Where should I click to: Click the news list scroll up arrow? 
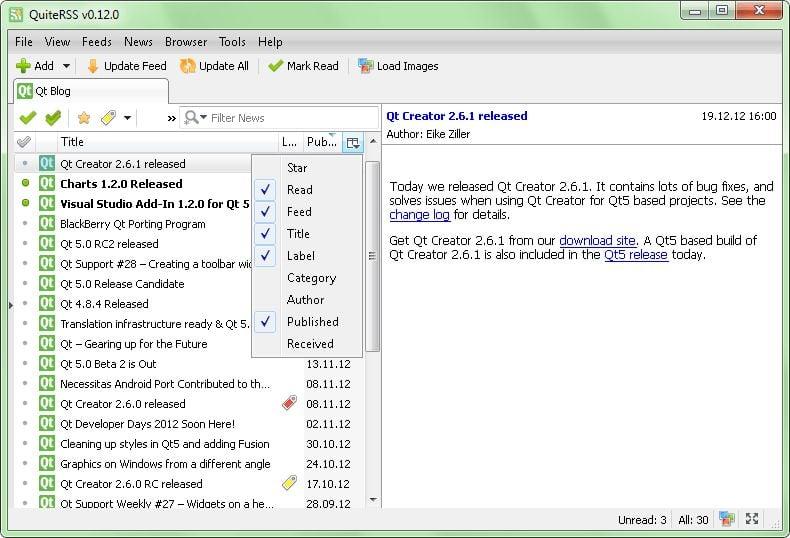[x=373, y=142]
